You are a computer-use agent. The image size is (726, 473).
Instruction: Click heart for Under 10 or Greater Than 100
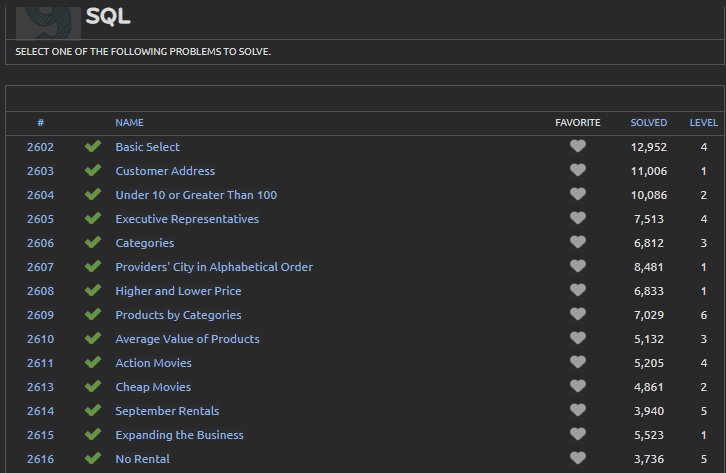tap(577, 194)
